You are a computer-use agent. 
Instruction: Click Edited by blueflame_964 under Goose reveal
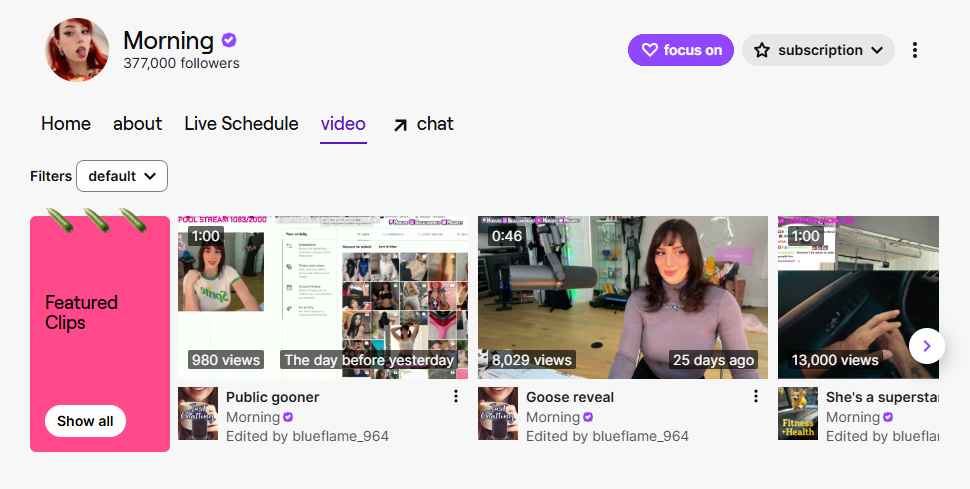[607, 436]
